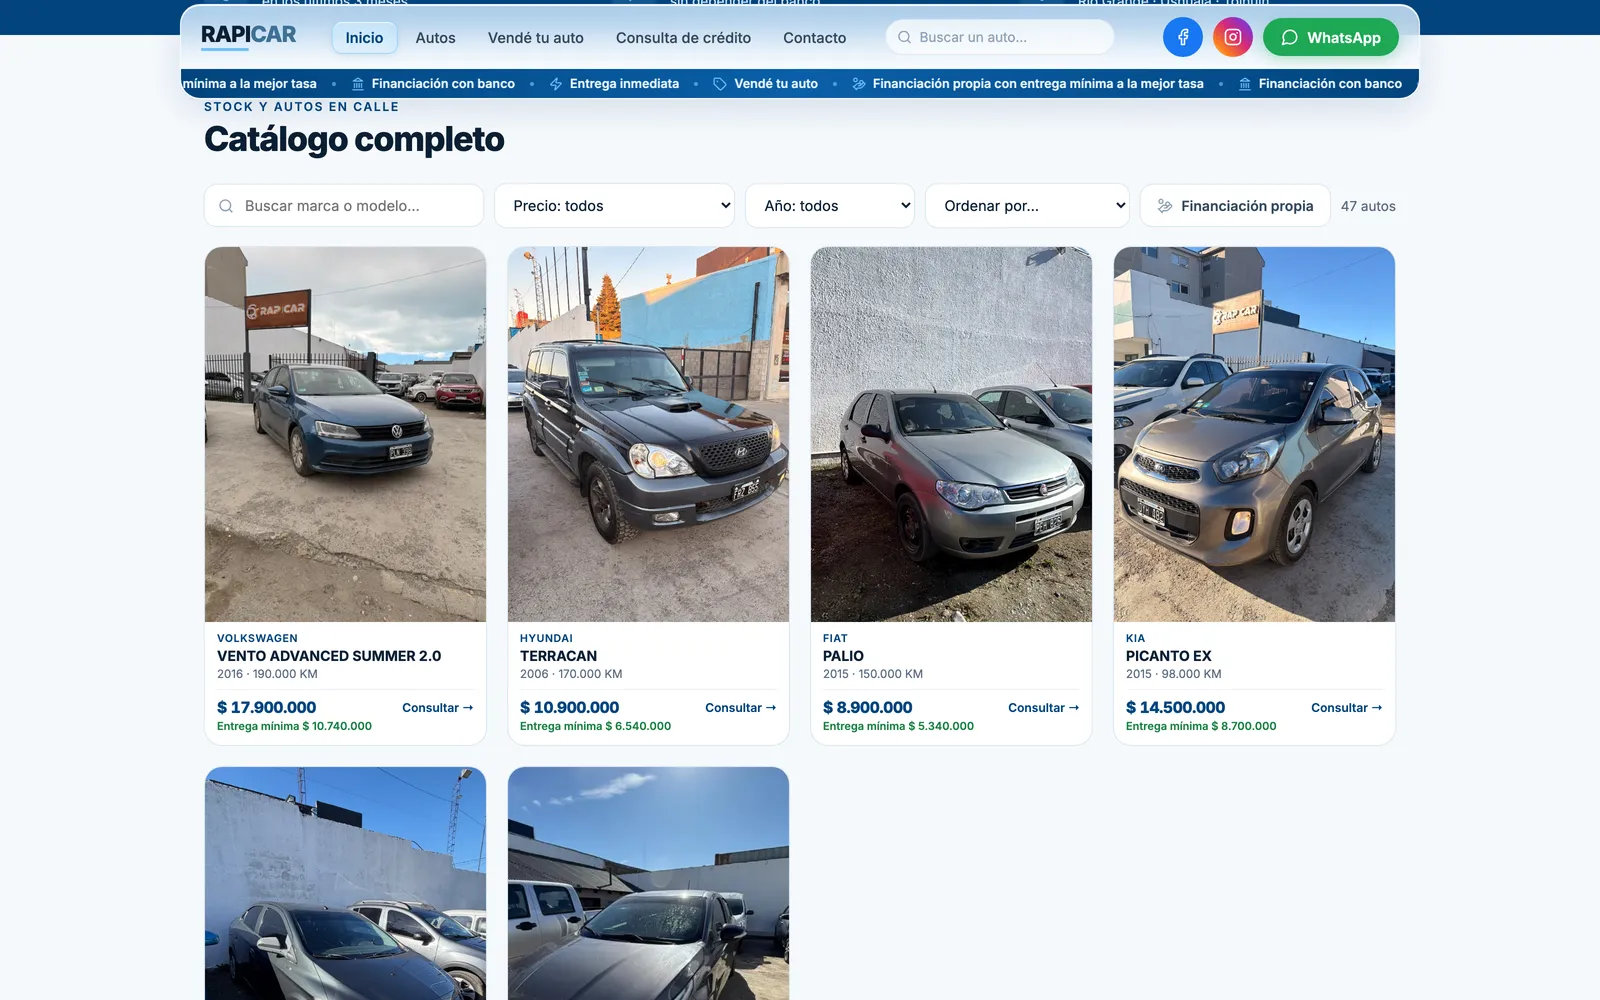Viewport: 1600px width, 1000px height.
Task: Open the Volkswagen Vento photo
Action: pos(345,434)
